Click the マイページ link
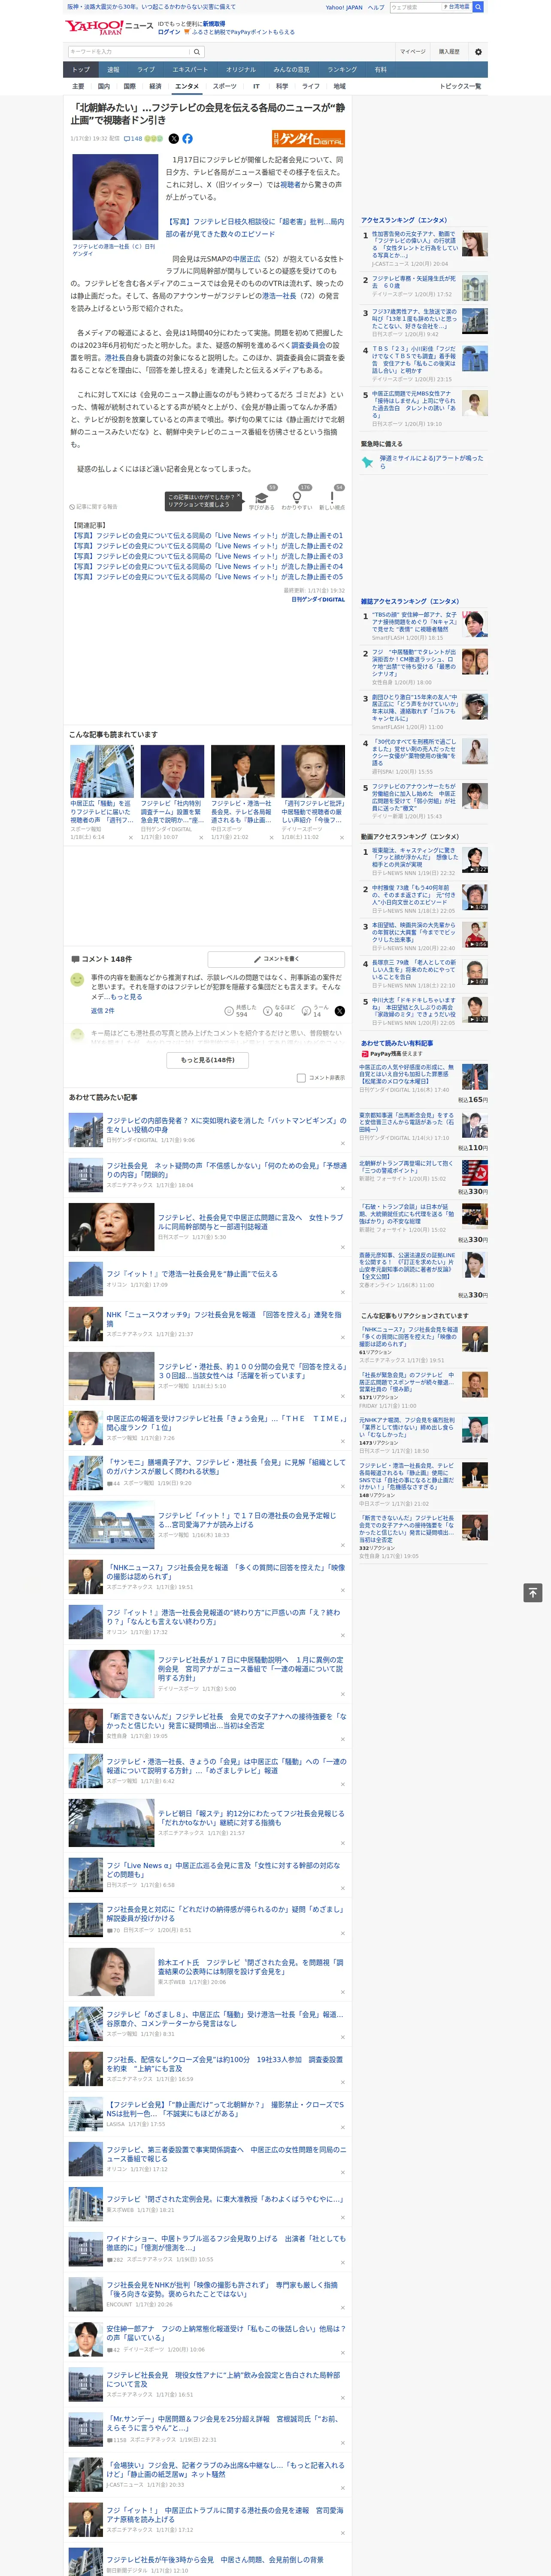Screen dimensions: 551x2576 click(x=412, y=52)
